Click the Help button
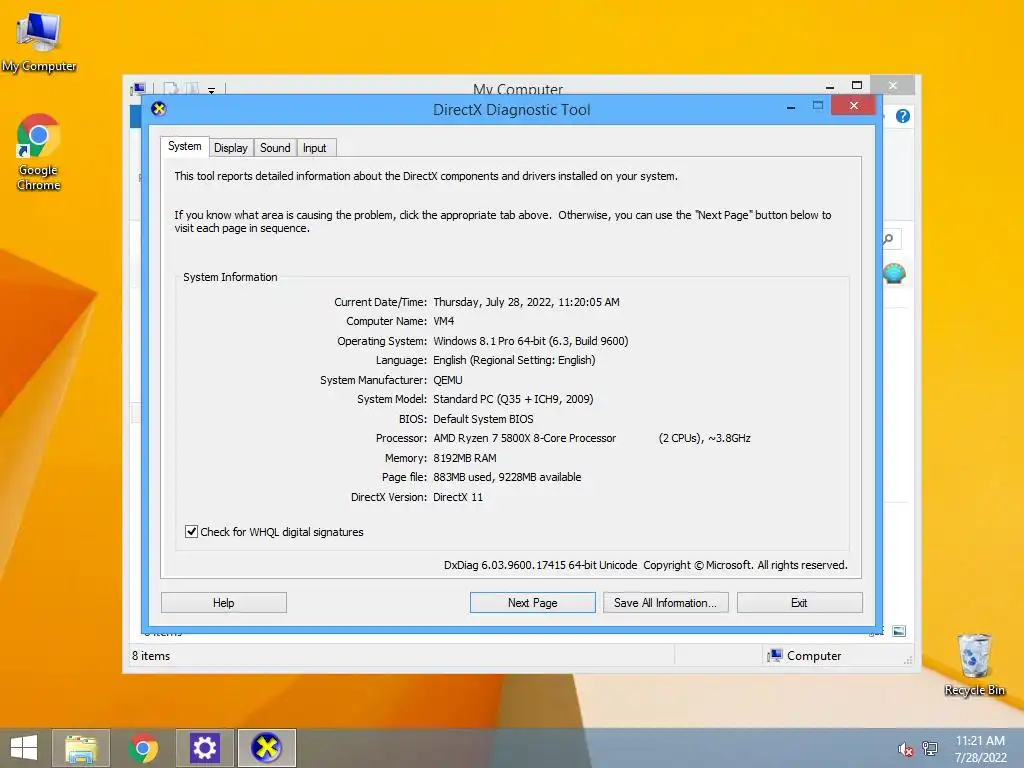The height and width of the screenshot is (768, 1024). (x=223, y=603)
